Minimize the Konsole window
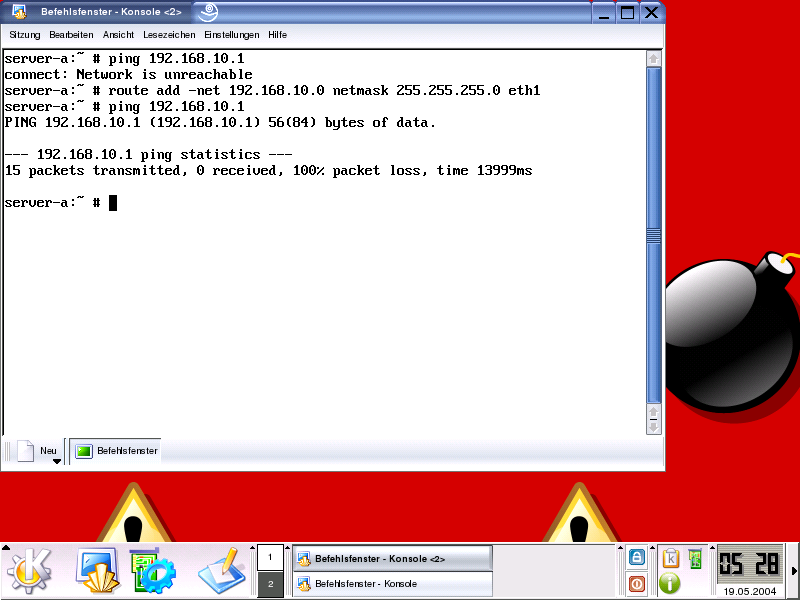This screenshot has height=600, width=800. (x=604, y=12)
